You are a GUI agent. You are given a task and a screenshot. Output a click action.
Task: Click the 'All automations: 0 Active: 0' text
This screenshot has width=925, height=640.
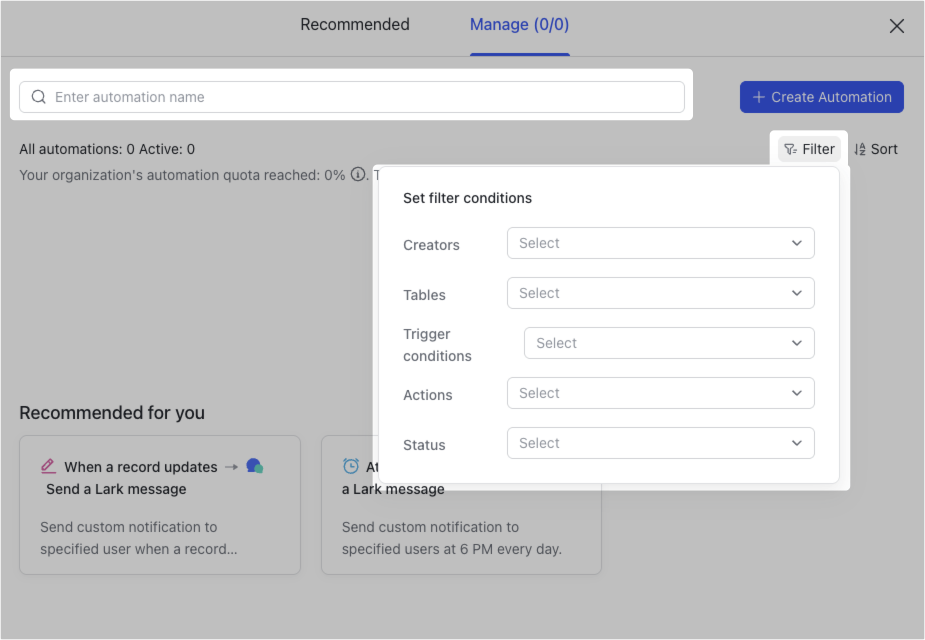click(x=107, y=149)
